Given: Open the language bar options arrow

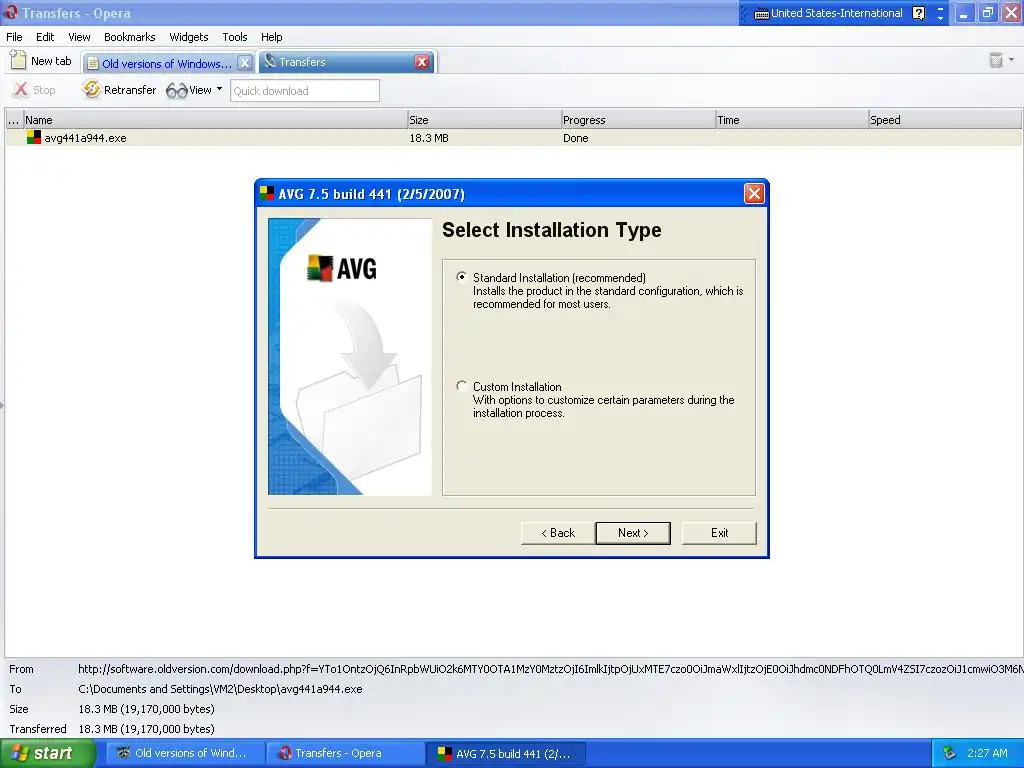Looking at the screenshot, I should point(940,18).
